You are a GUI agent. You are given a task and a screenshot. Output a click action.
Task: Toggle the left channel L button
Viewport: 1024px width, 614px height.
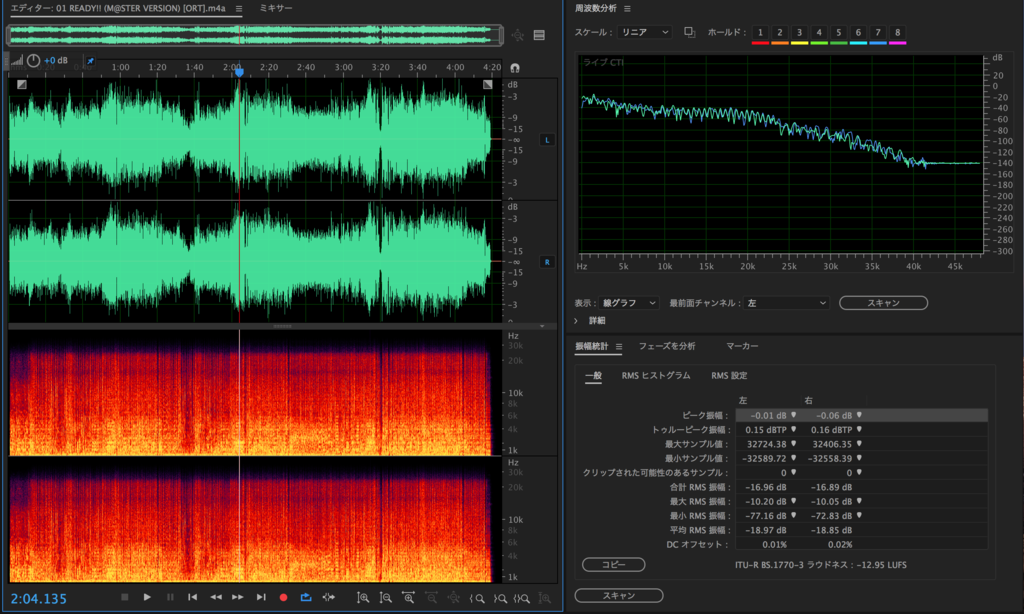click(x=547, y=140)
